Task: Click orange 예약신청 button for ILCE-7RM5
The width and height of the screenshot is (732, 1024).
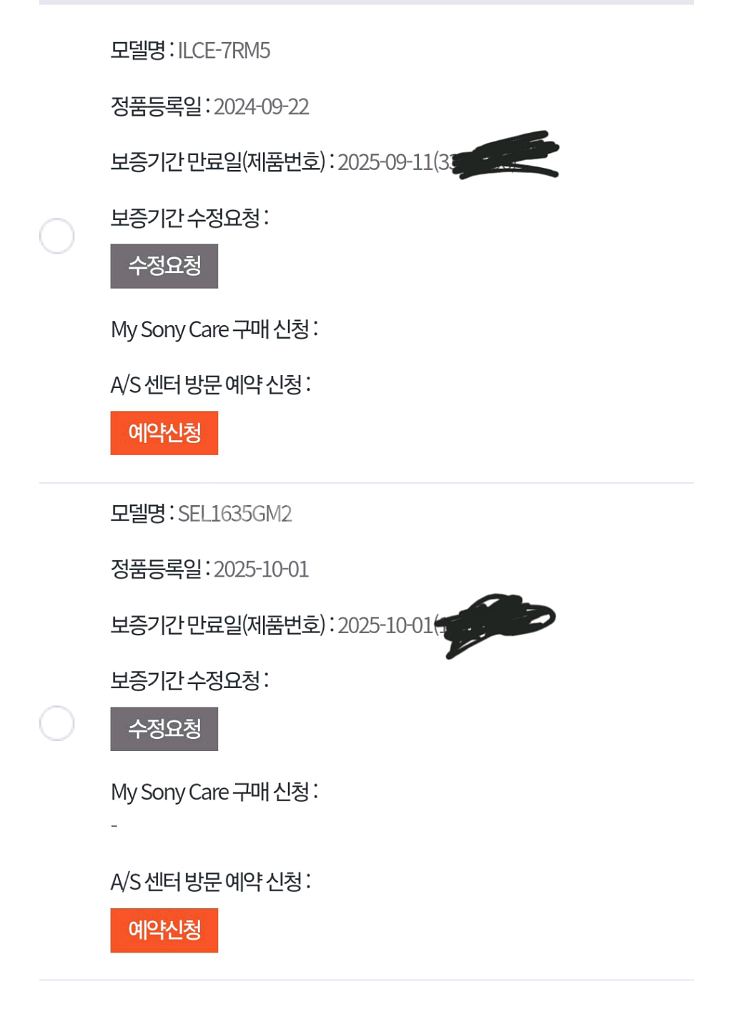Action: (164, 433)
